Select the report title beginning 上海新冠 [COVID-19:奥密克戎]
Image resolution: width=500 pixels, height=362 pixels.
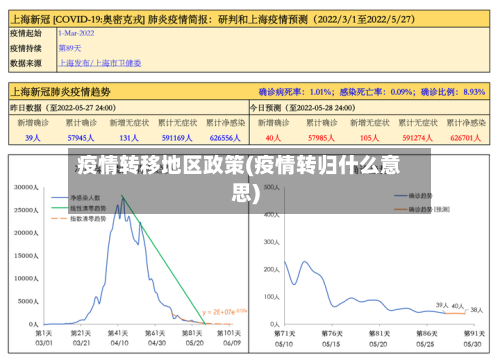pos(213,19)
